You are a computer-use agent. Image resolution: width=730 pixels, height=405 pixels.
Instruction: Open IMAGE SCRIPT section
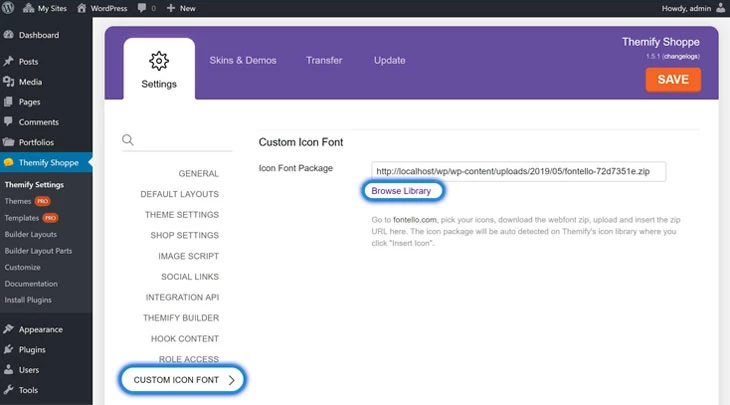[188, 256]
